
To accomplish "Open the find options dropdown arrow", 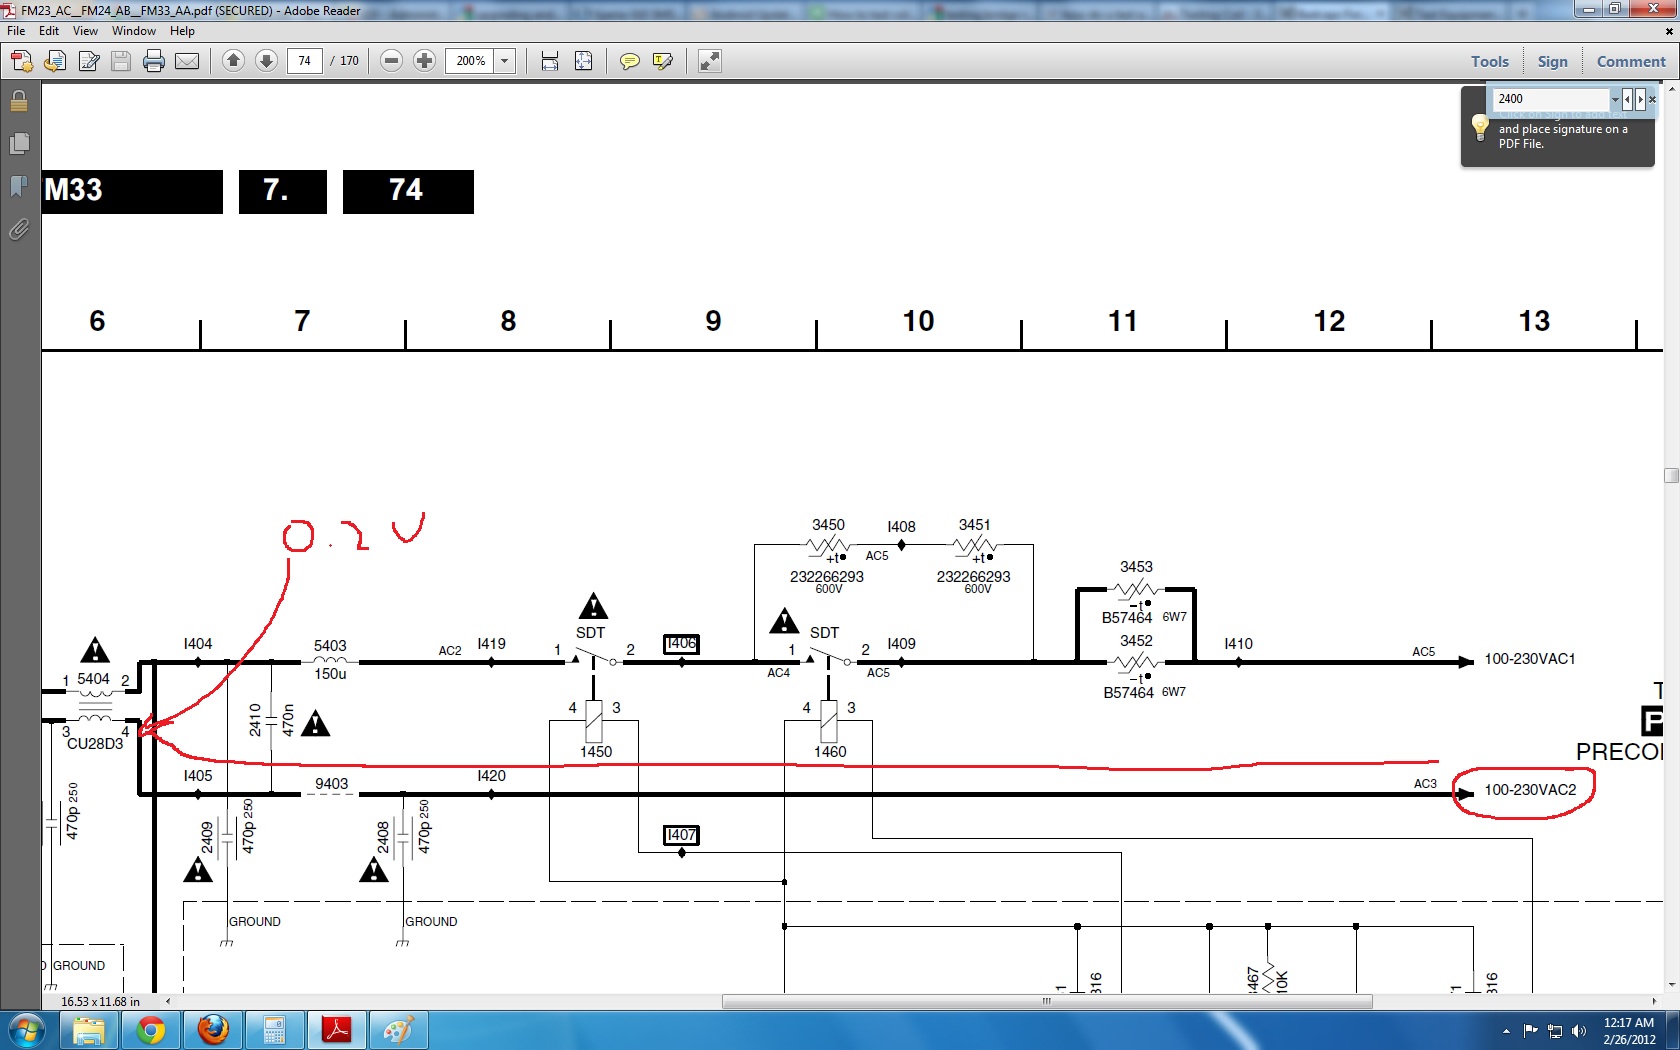I will tap(1615, 99).
